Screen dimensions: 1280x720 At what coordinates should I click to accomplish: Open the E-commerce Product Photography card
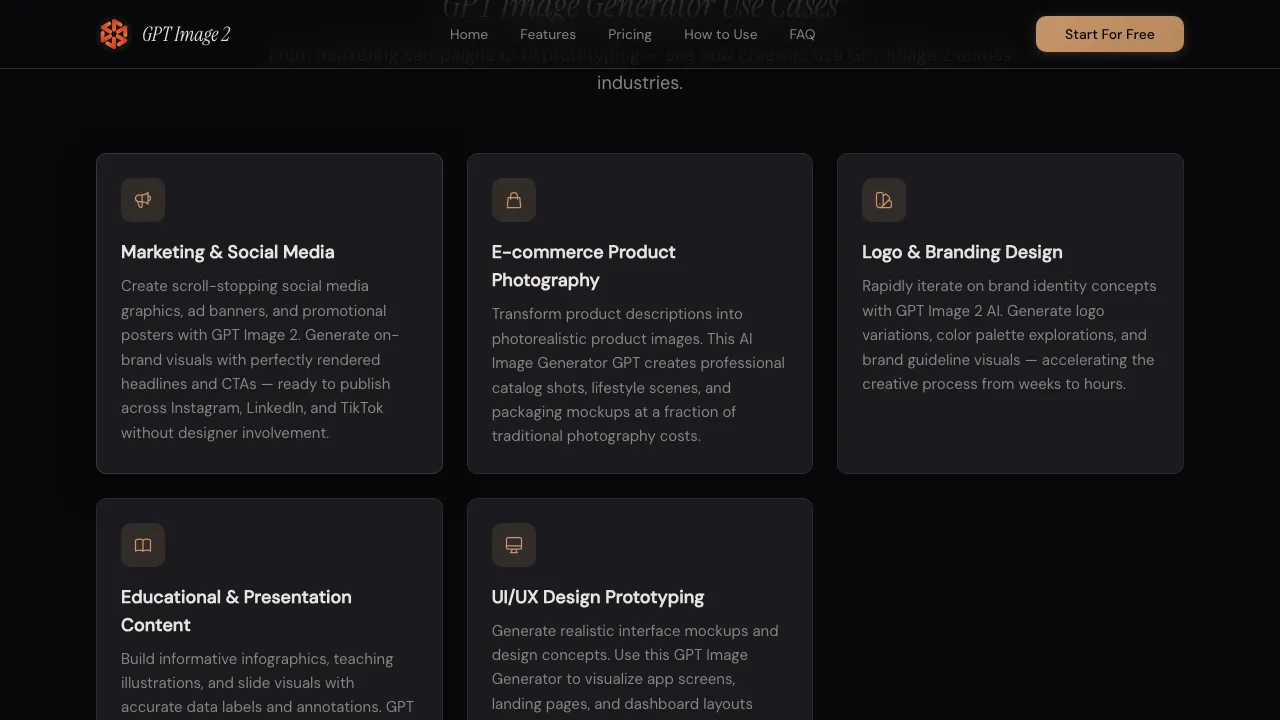tap(639, 312)
